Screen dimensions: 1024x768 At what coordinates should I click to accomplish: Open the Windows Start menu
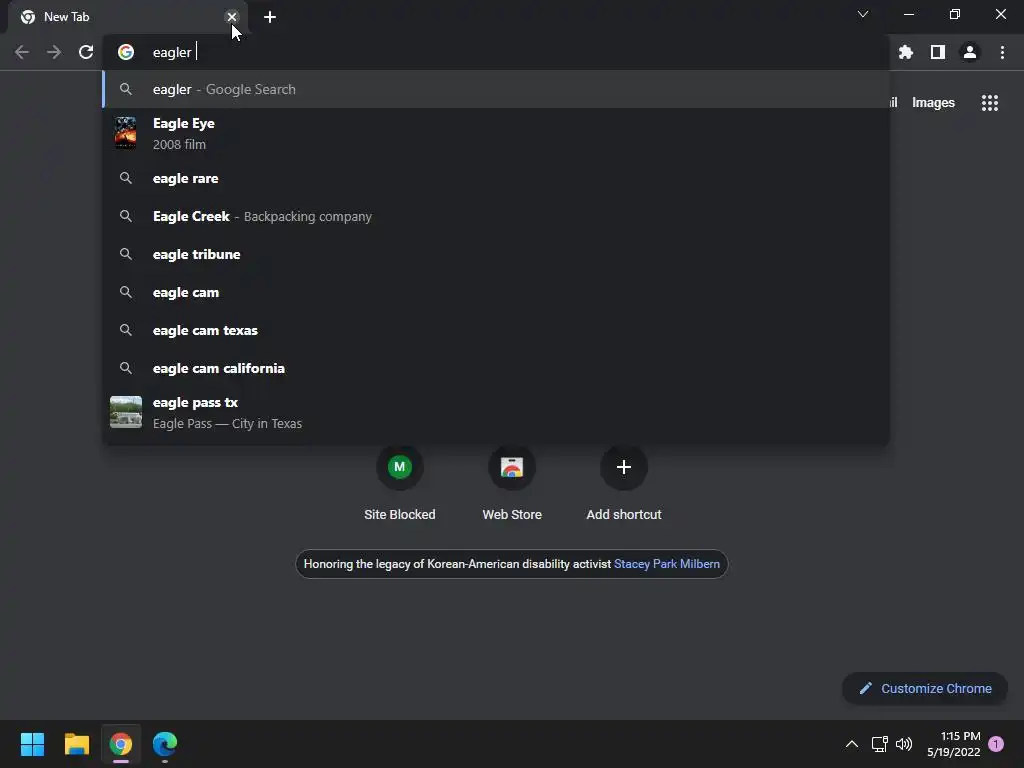[32, 744]
